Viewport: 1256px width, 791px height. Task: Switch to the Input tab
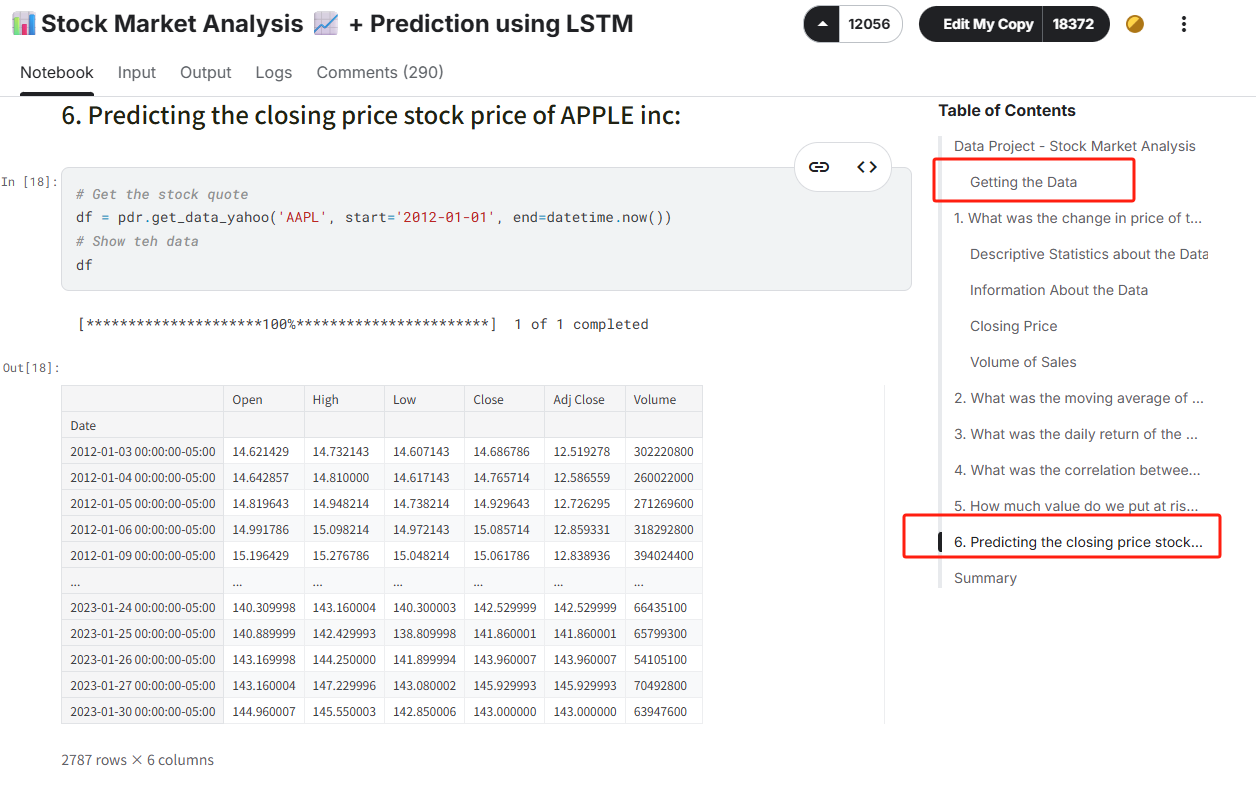tap(137, 72)
